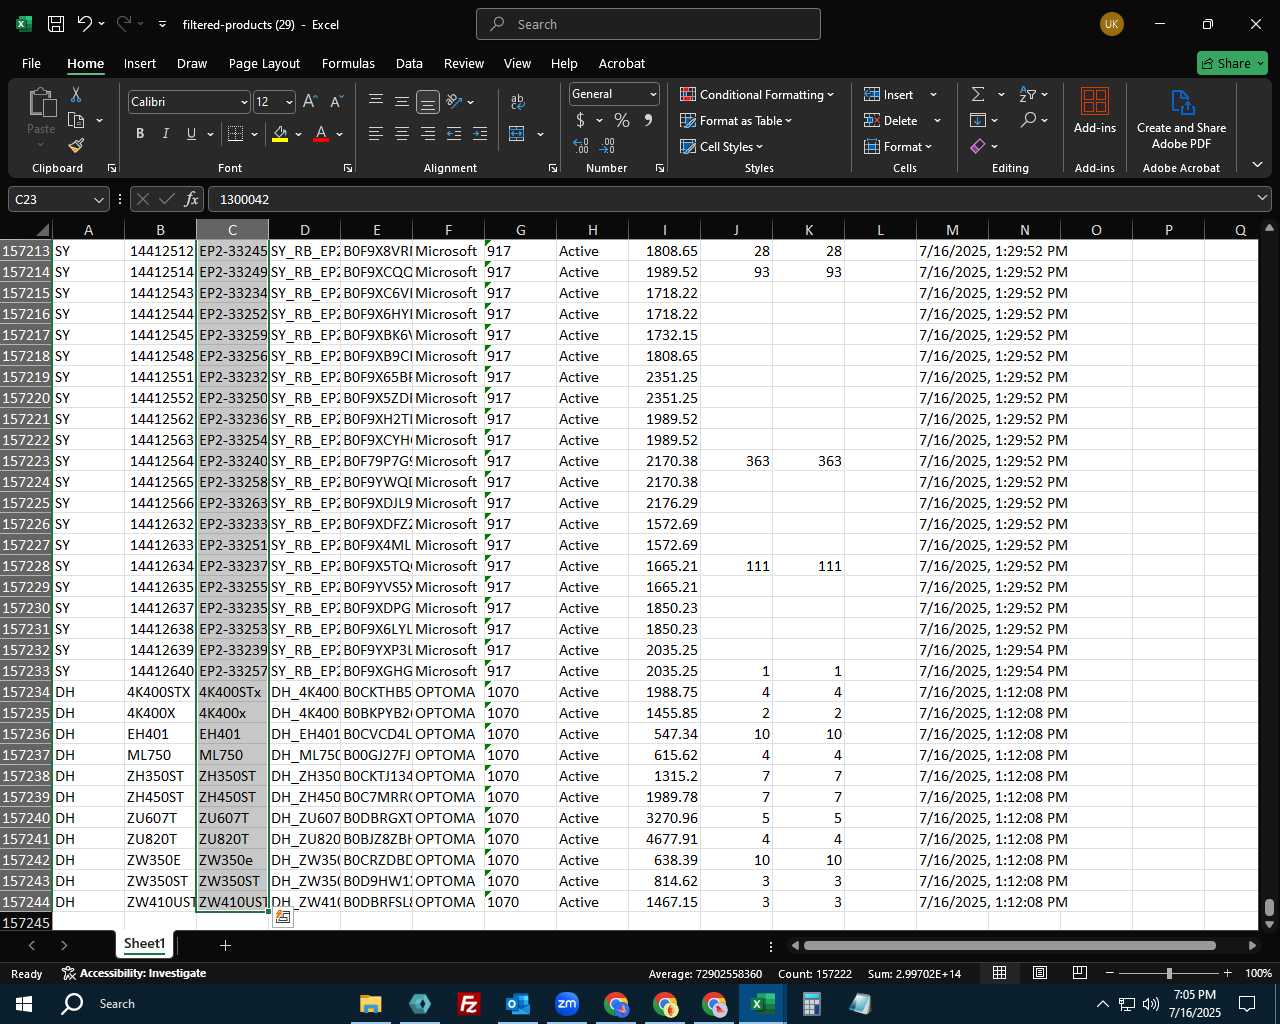The image size is (1280, 1024).
Task: Expand the Conditional Formatting menu
Action: pyautogui.click(x=757, y=94)
